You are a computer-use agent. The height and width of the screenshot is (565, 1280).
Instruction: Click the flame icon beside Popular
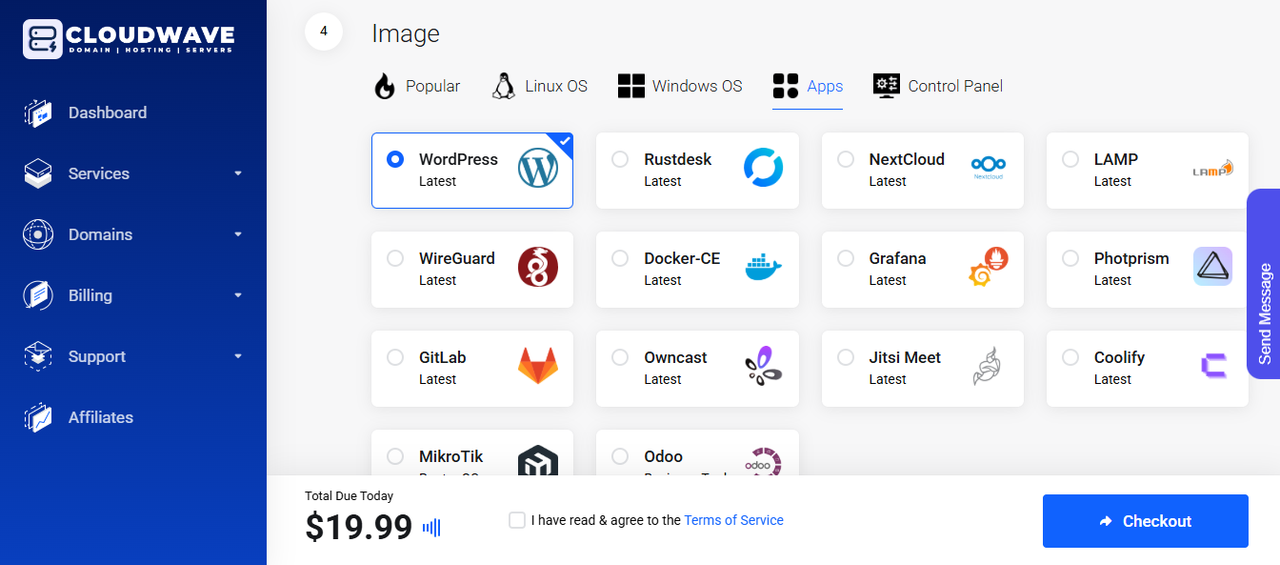pos(385,86)
